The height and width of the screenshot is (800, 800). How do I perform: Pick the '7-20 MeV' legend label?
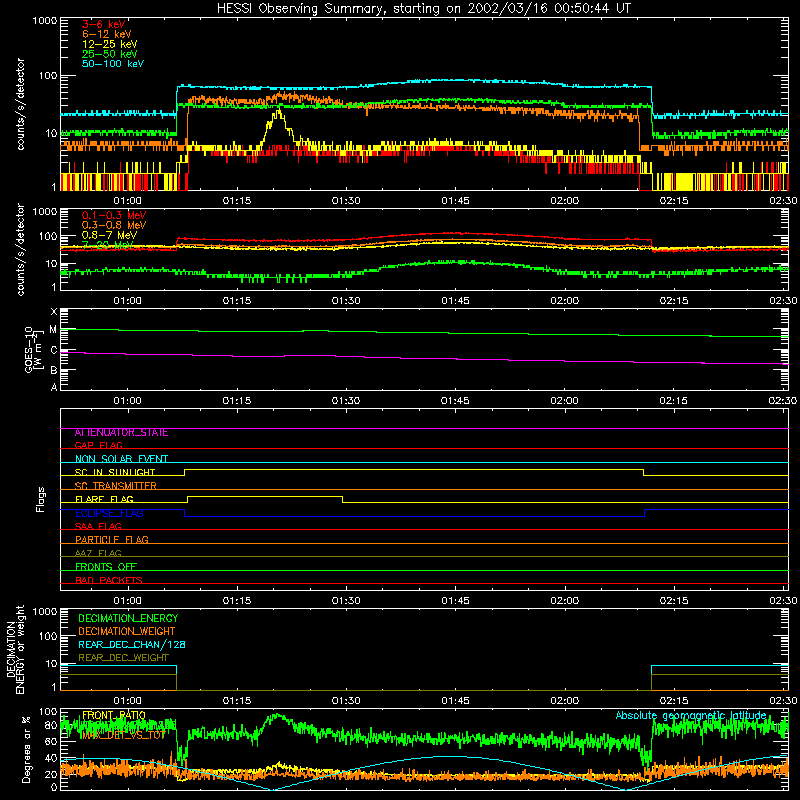(108, 245)
